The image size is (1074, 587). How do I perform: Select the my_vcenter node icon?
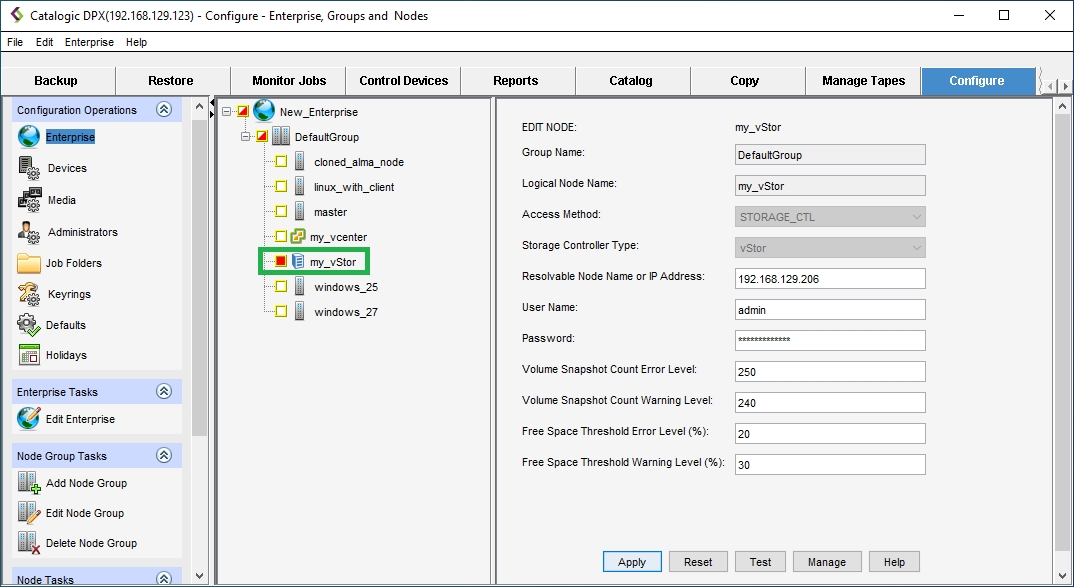click(x=298, y=237)
